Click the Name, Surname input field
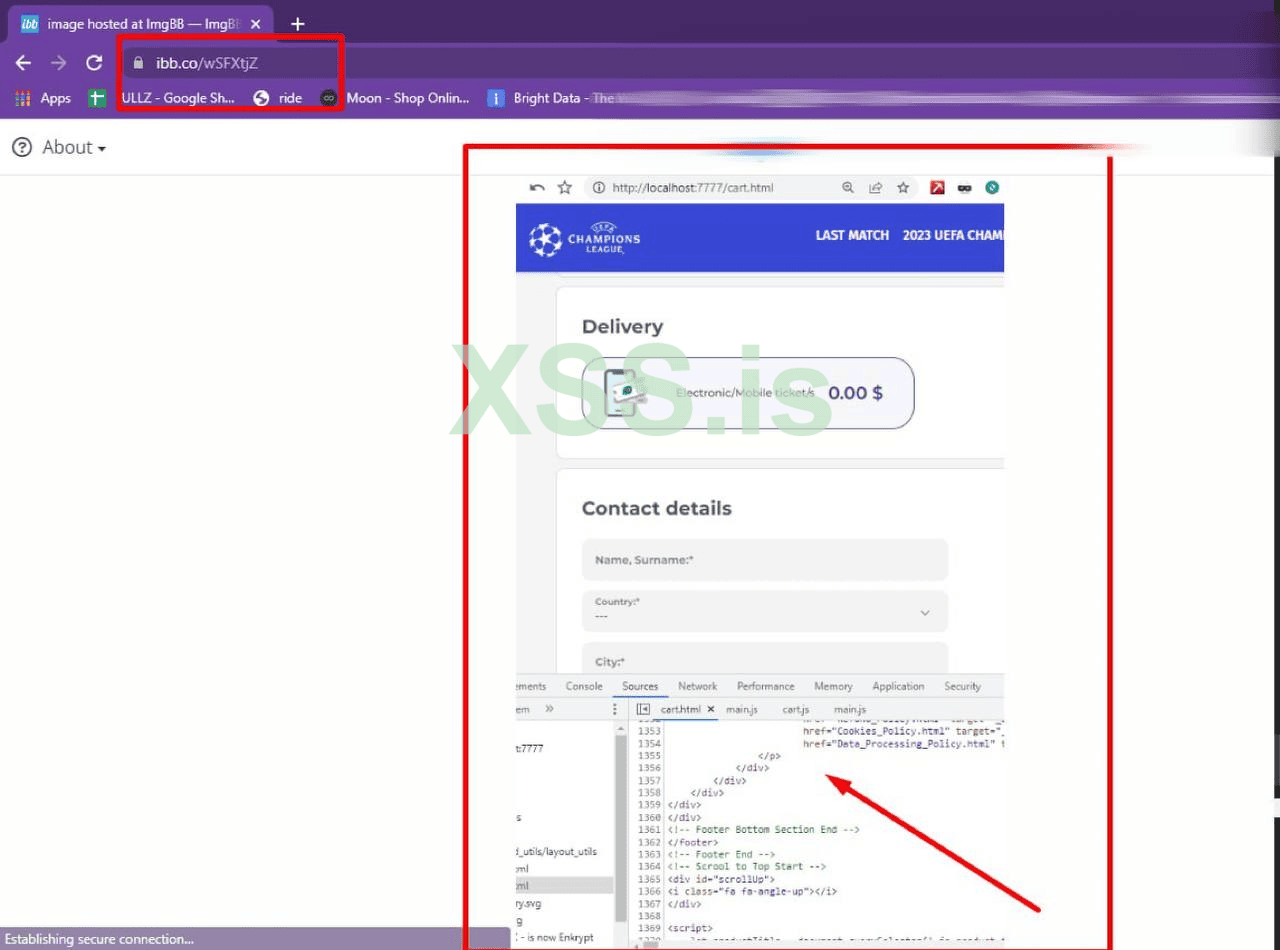Image resolution: width=1280 pixels, height=950 pixels. tap(765, 560)
